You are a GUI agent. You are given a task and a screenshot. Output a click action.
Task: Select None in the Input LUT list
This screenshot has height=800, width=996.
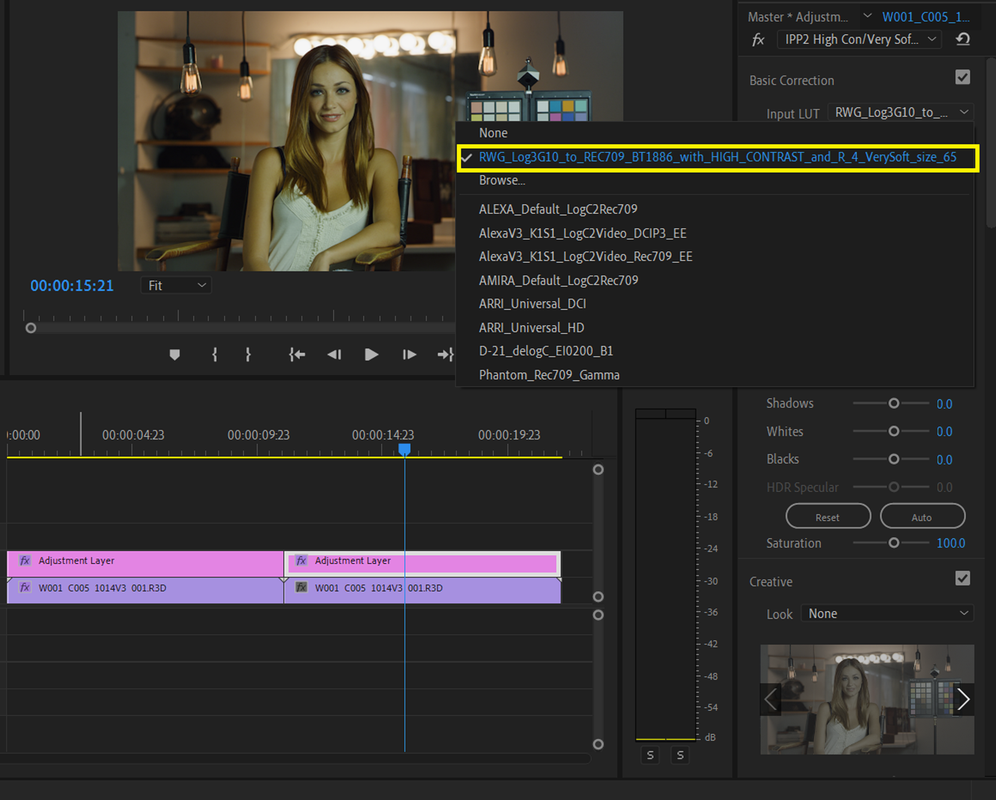(493, 133)
